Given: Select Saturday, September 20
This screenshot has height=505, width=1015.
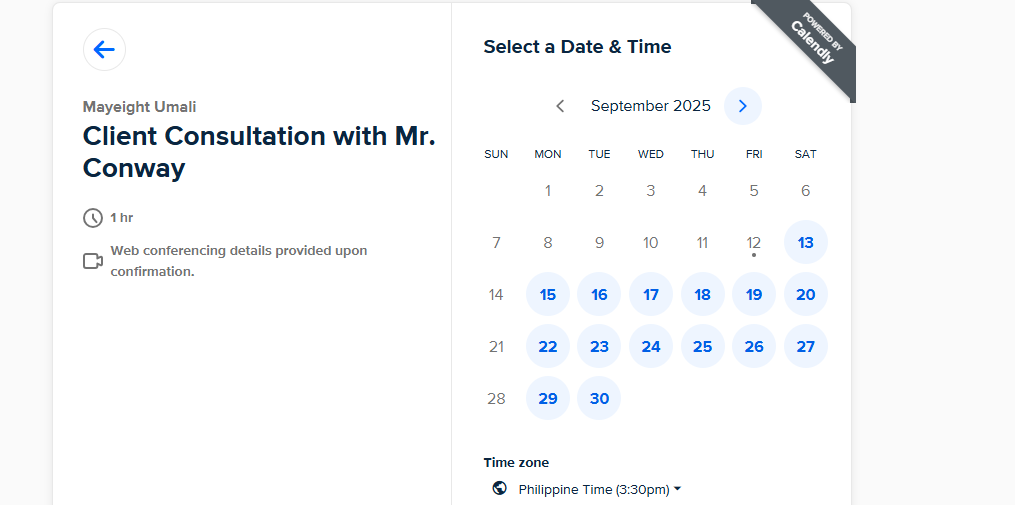Looking at the screenshot, I should pos(806,295).
